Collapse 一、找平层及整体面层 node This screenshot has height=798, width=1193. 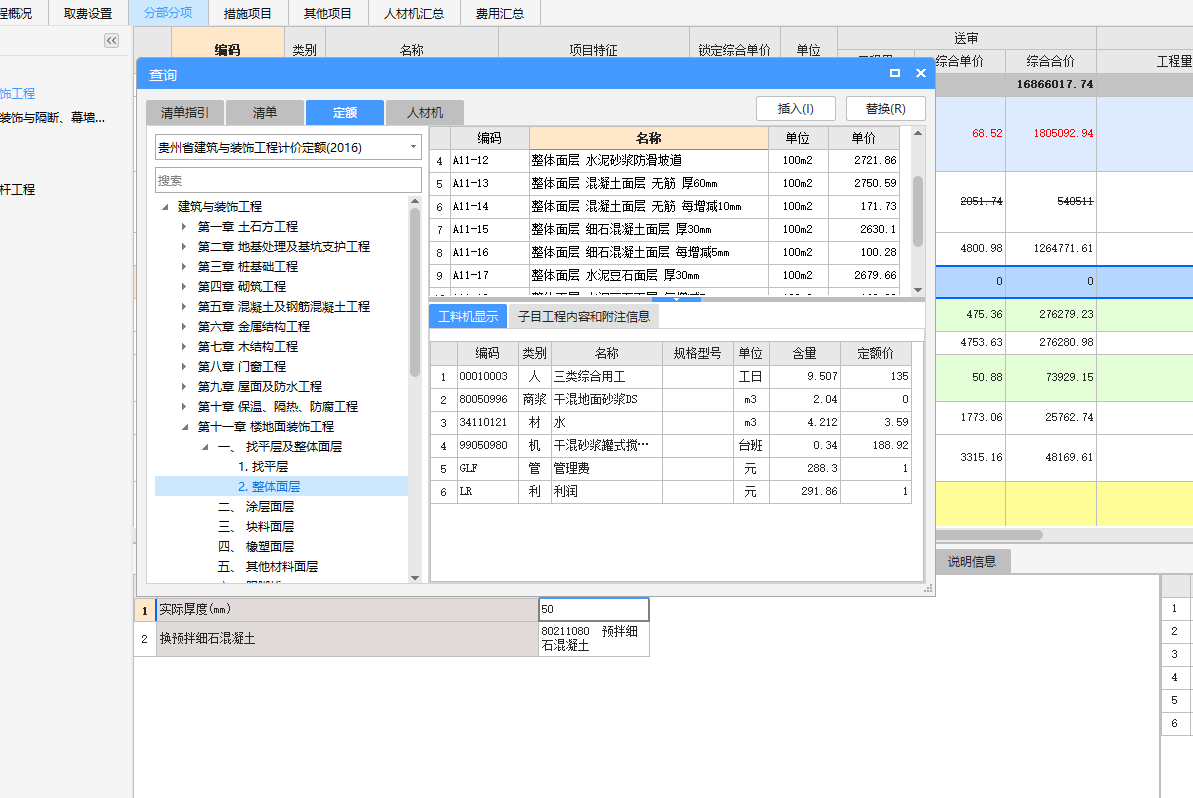click(205, 447)
